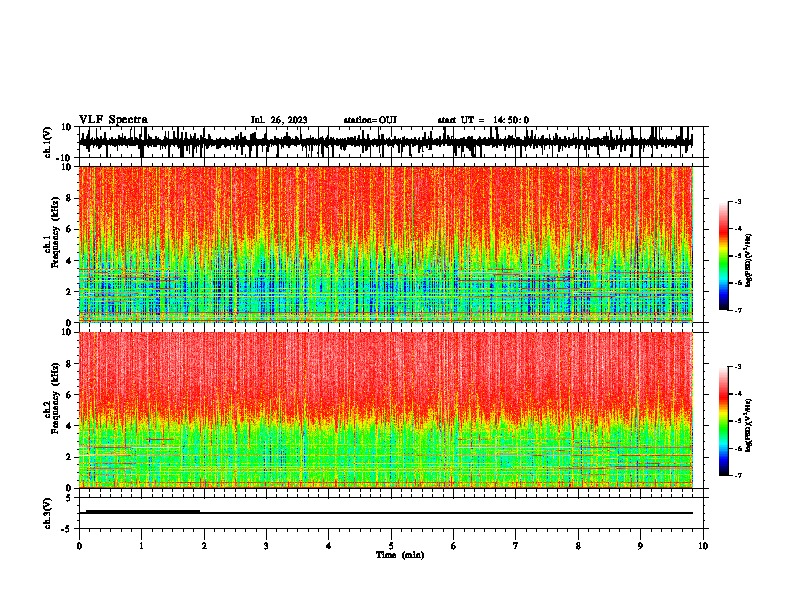
Task: Click the ch.1 "Frequency (kHz)" axis label
Action: 55,233
